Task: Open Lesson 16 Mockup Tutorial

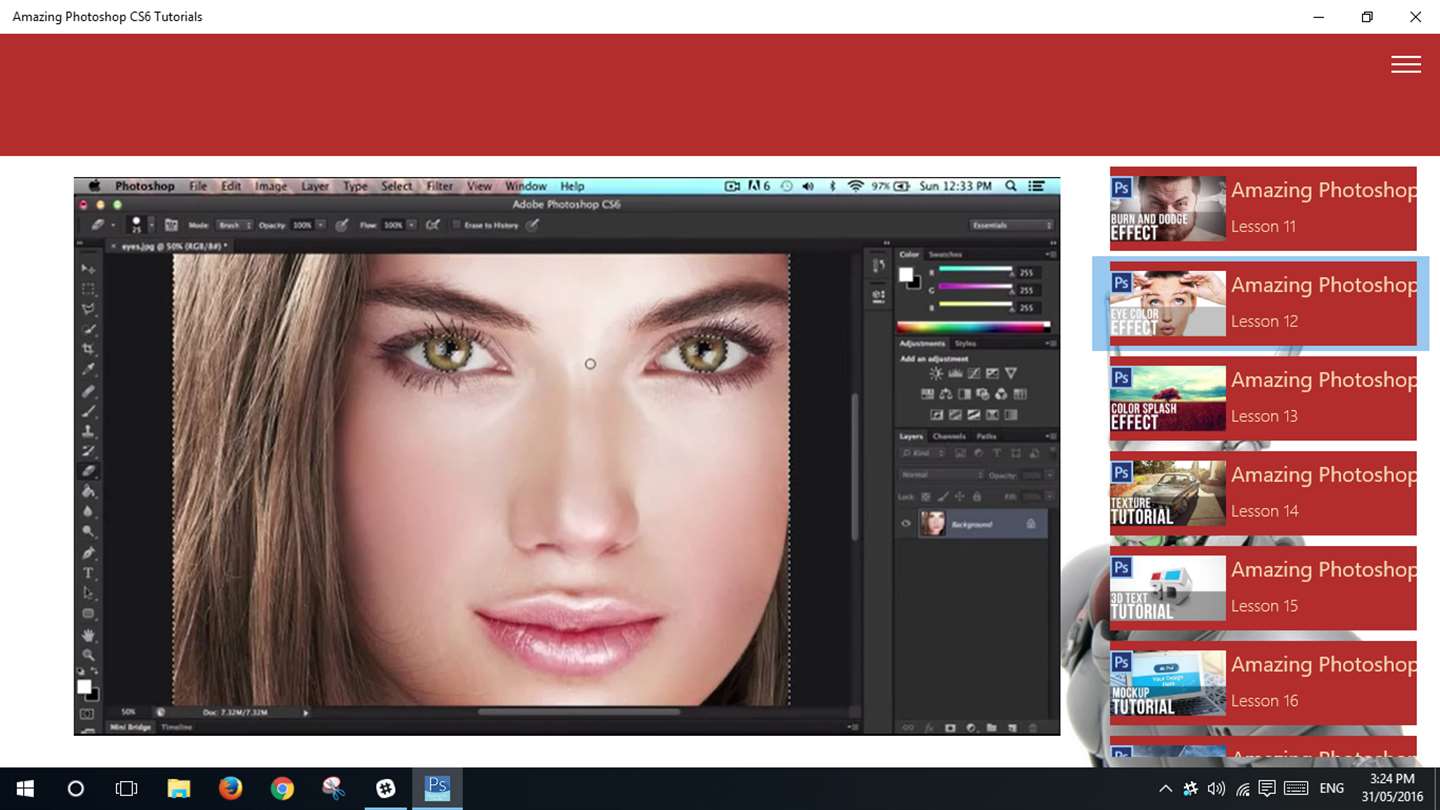Action: [x=1263, y=683]
